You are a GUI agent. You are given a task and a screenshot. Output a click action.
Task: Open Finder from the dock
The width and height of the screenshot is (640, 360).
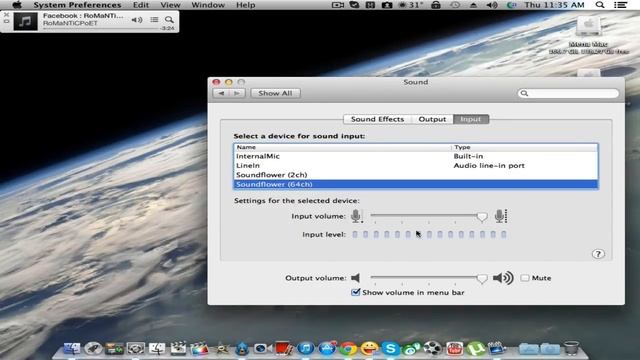(x=72, y=348)
